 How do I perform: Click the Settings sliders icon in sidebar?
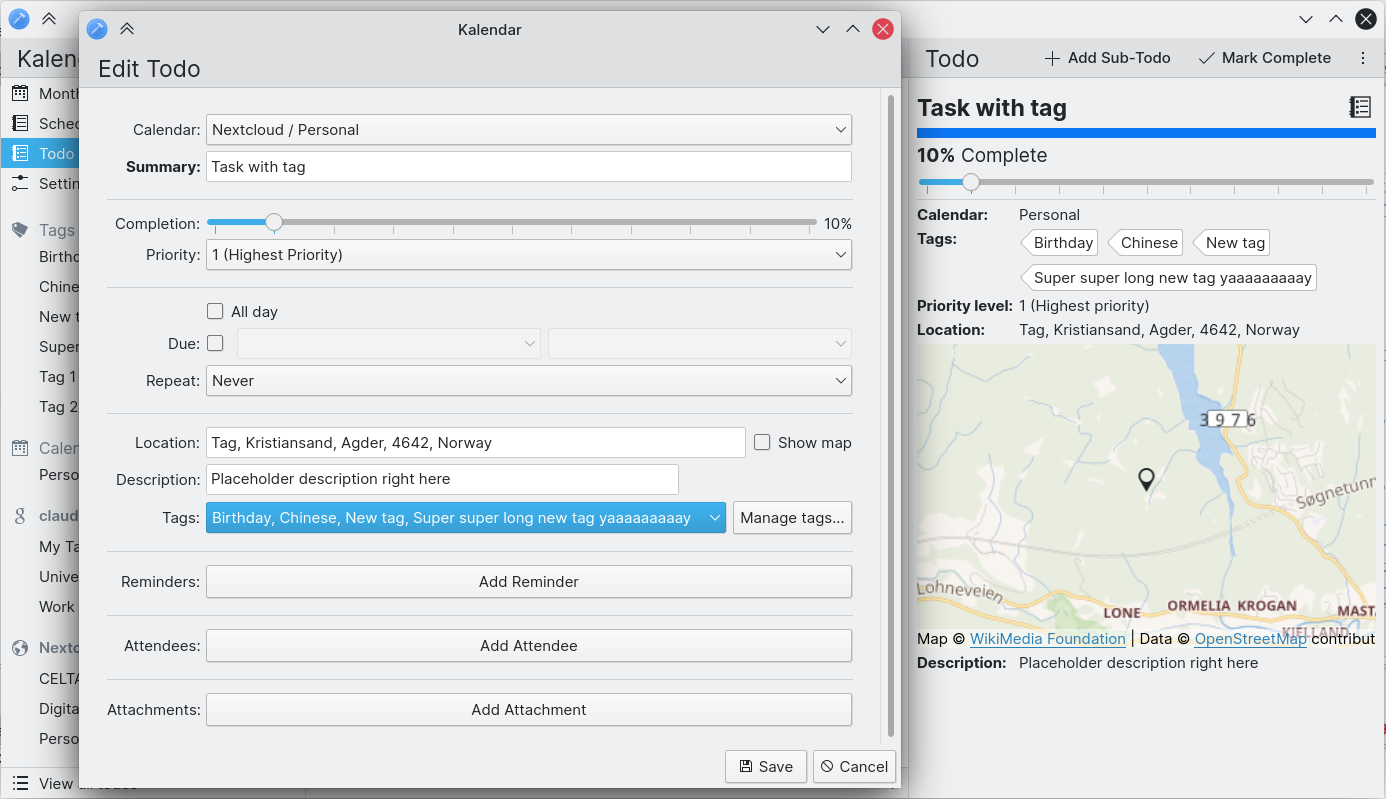pos(20,183)
